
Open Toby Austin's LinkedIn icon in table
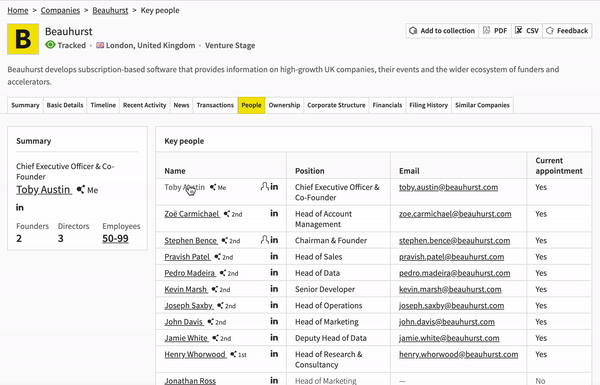[274, 187]
